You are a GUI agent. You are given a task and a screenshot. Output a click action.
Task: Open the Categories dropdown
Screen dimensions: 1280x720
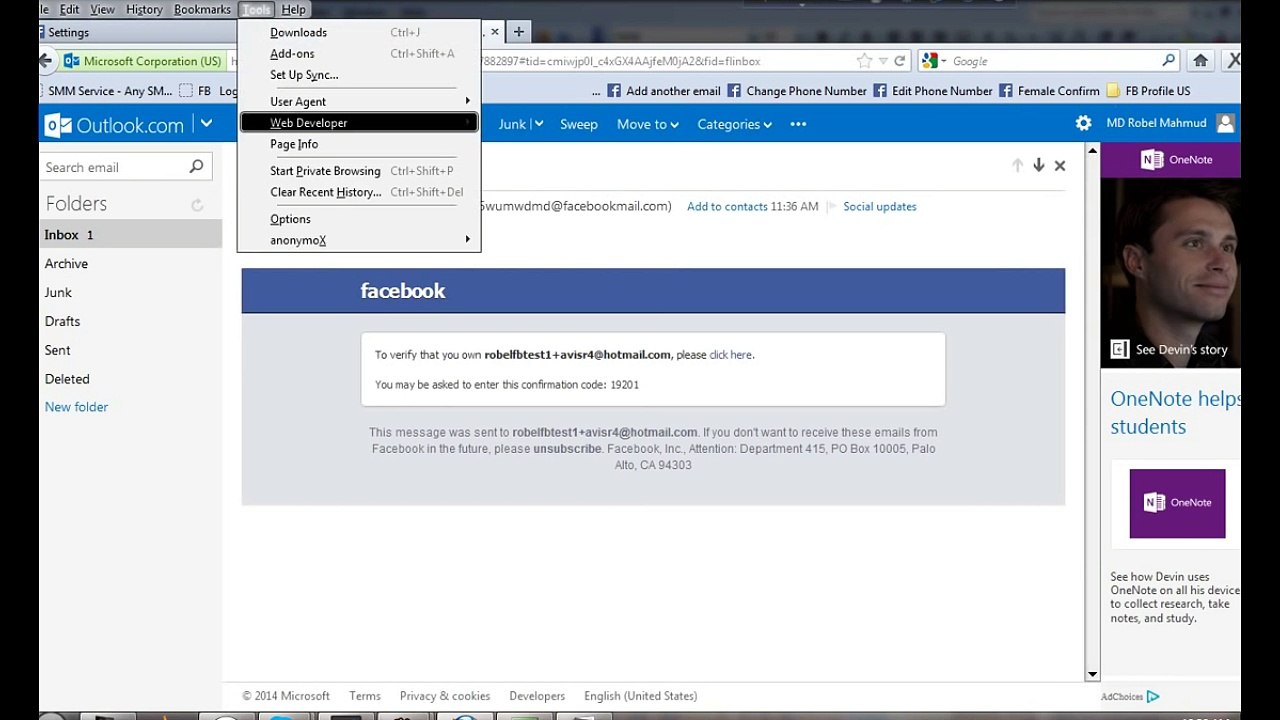(735, 124)
